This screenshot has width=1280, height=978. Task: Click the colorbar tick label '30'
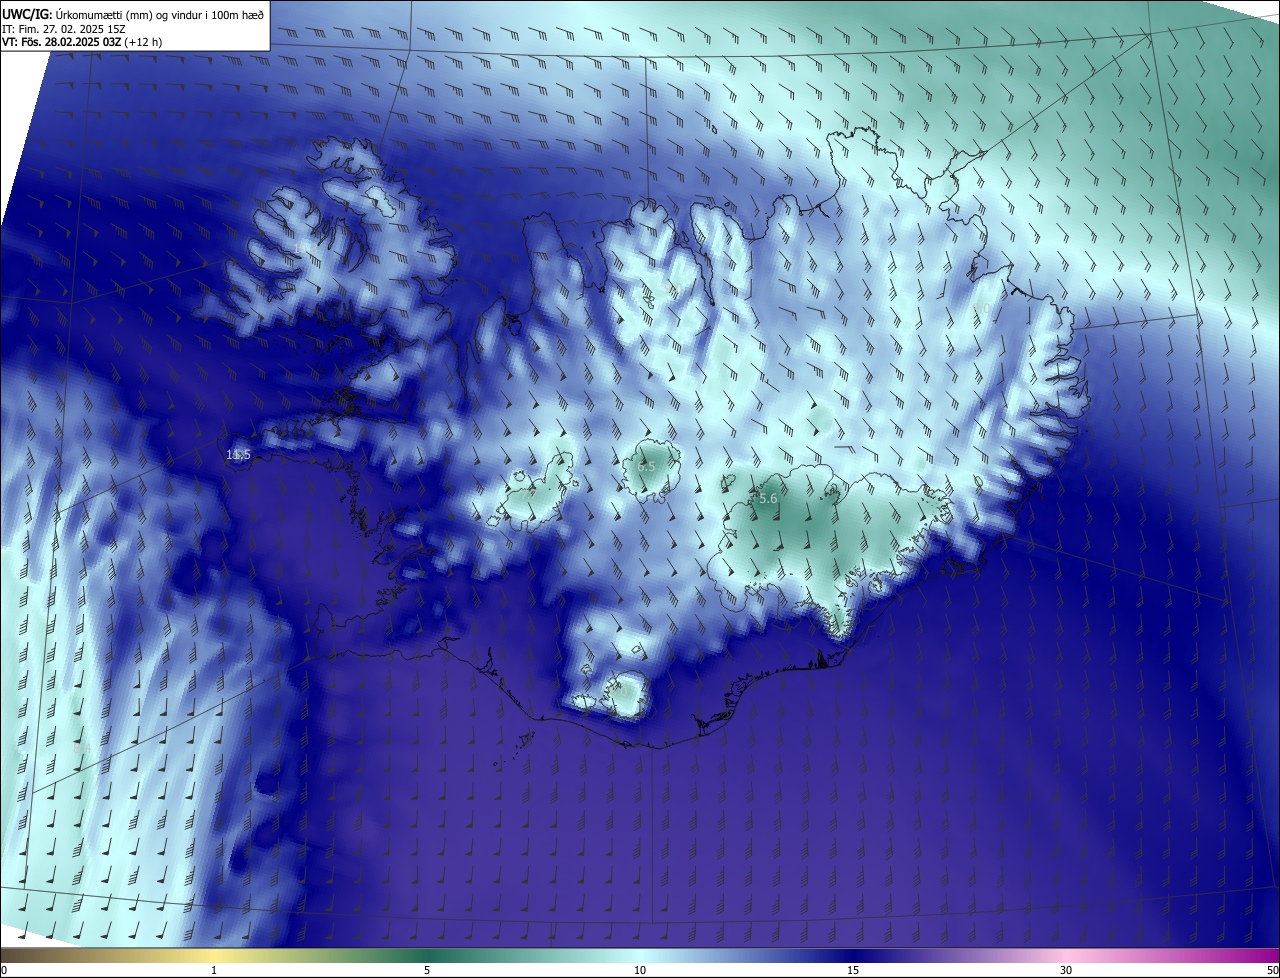[x=1066, y=970]
